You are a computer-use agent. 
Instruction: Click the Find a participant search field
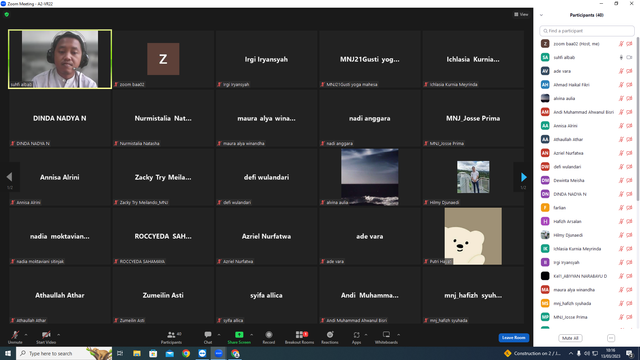coord(587,31)
